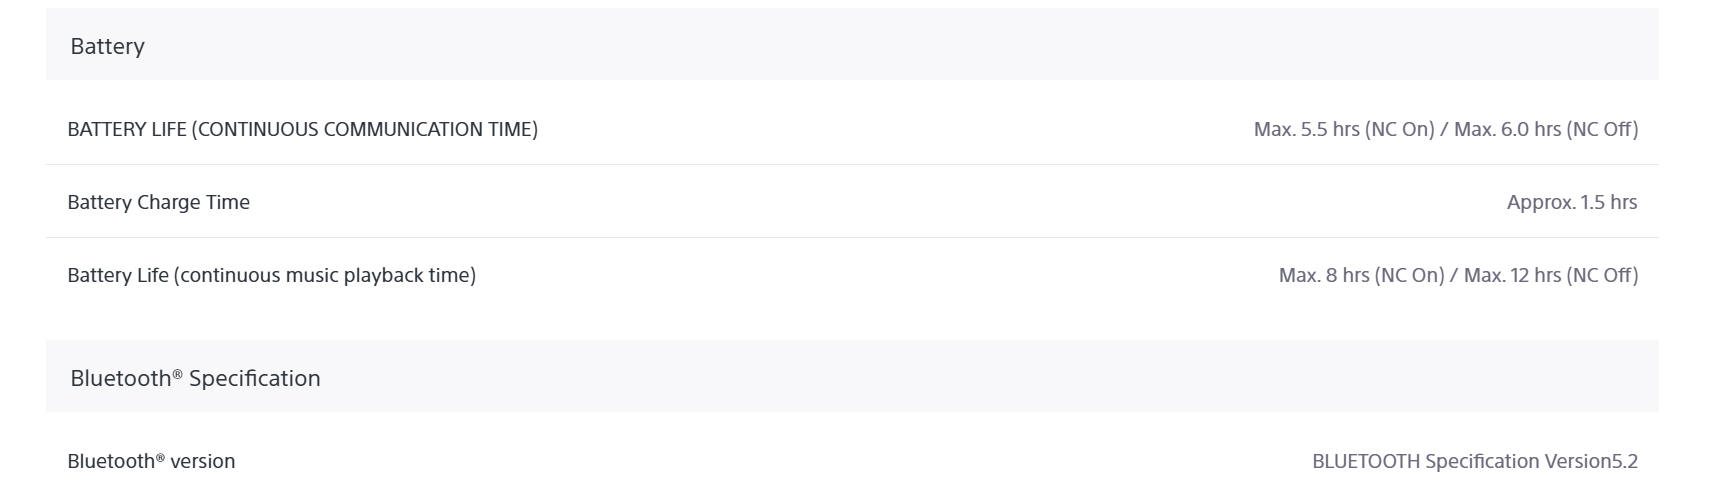Click the COMMUNICATION TIME text
Viewport: 1720px width, 496px height.
430,129
